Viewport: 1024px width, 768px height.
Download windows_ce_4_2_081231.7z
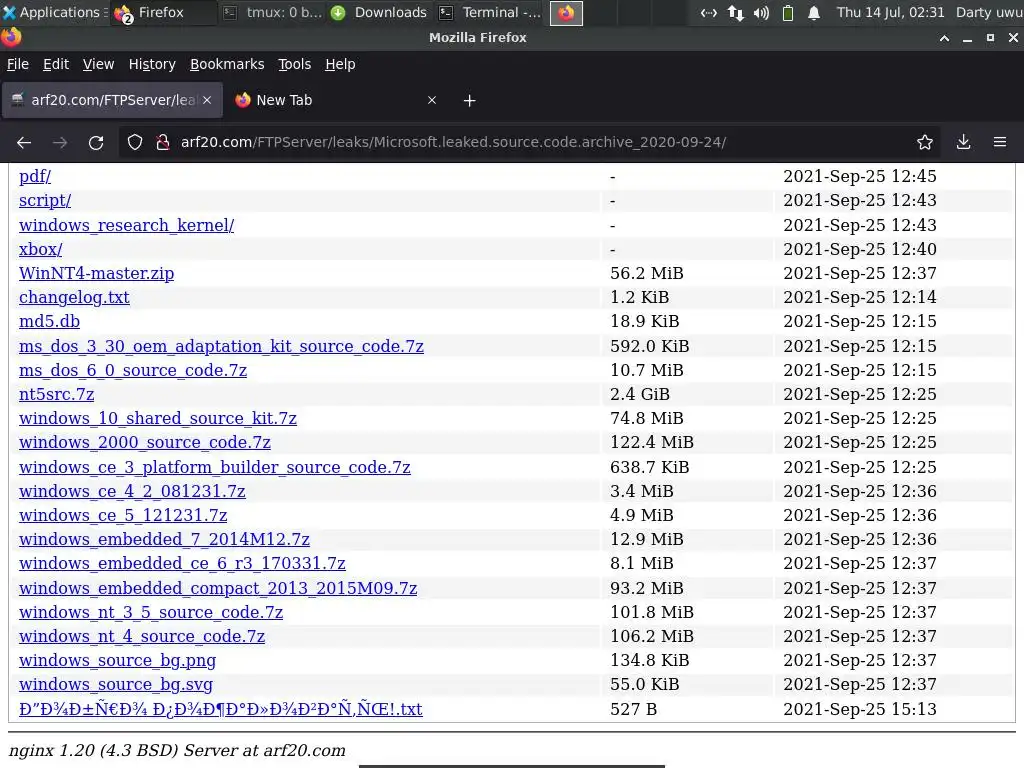132,491
